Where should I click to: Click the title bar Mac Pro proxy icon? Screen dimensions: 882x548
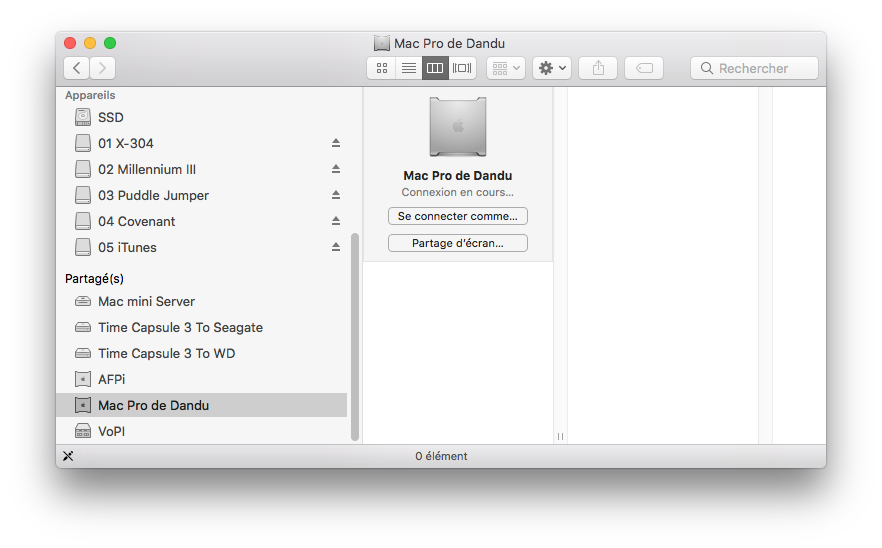coord(382,43)
